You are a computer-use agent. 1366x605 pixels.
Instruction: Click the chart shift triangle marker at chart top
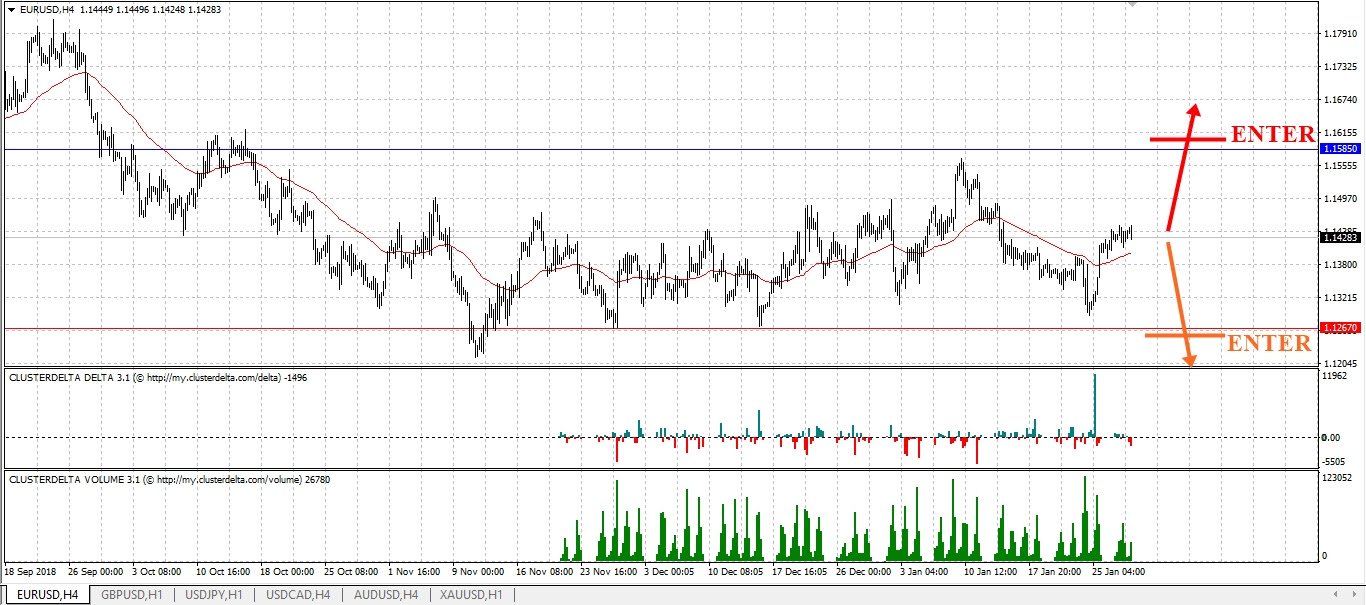(x=1132, y=5)
